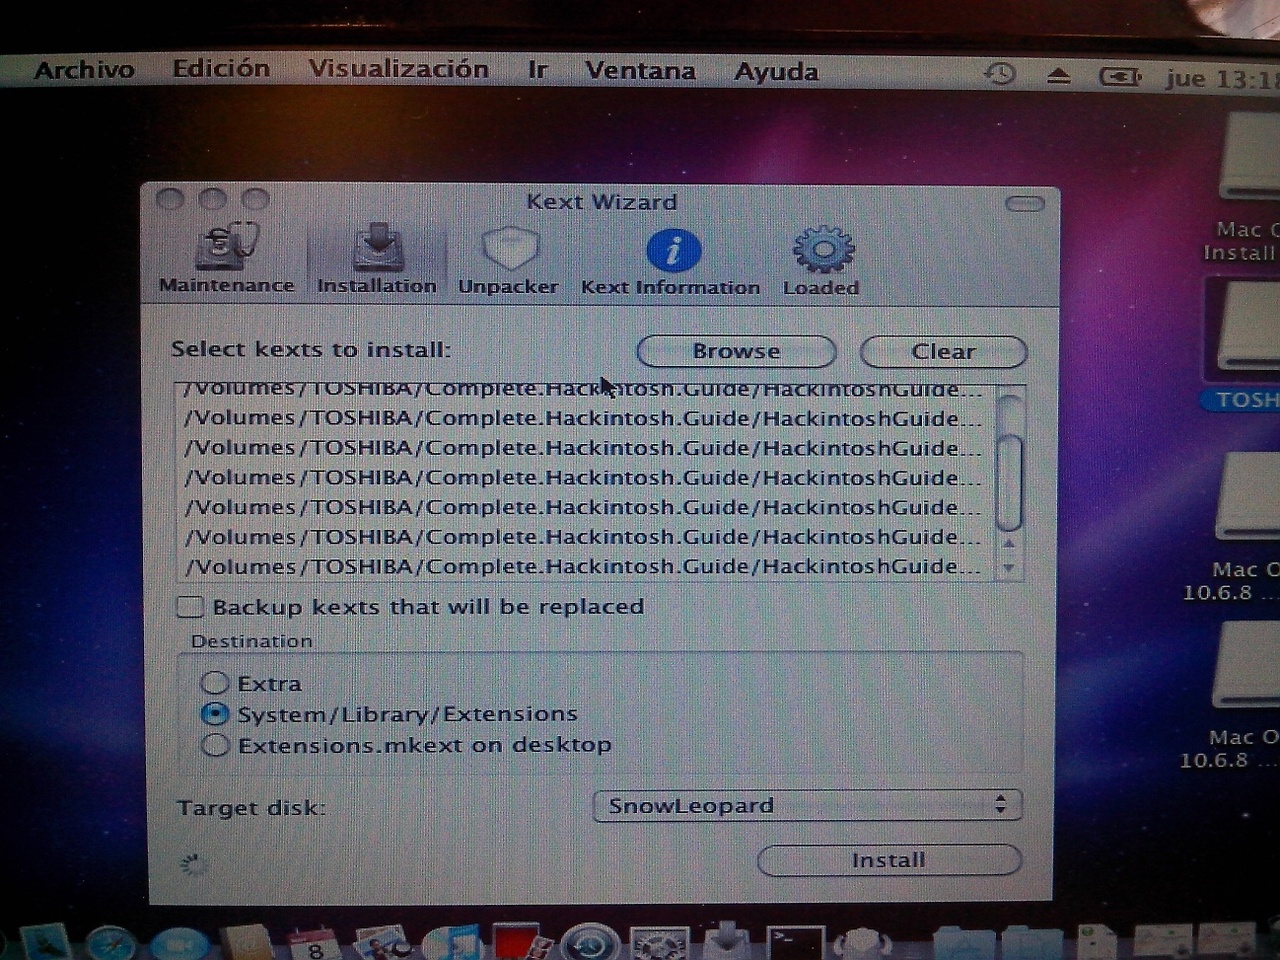Open the Target disk SnowLeopard dropdown
The height and width of the screenshot is (960, 1280).
click(x=807, y=806)
